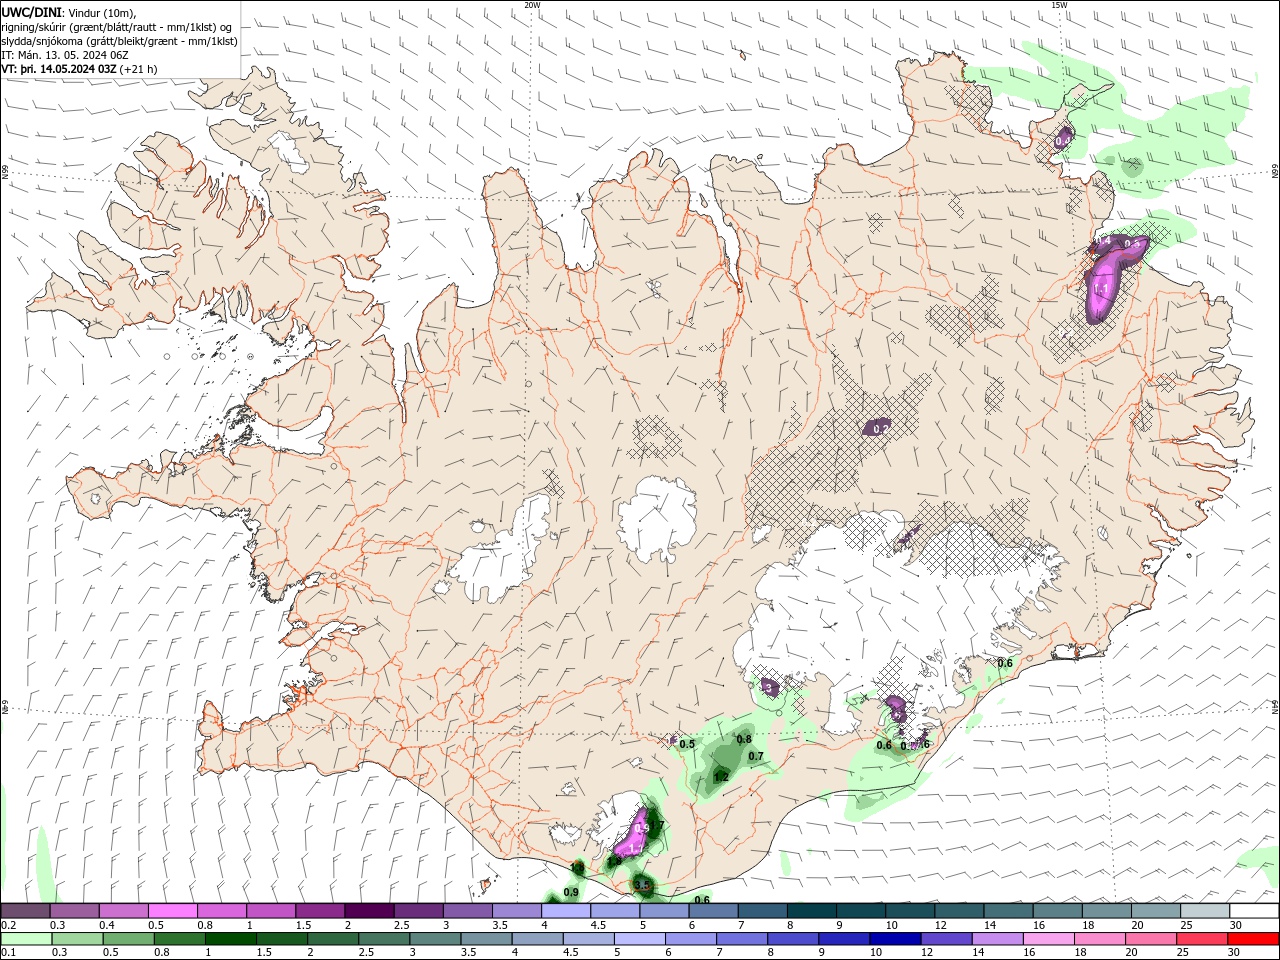The image size is (1280, 960).
Task: Click the 'UWC/DINI' title in the header box
Action: (x=29, y=12)
